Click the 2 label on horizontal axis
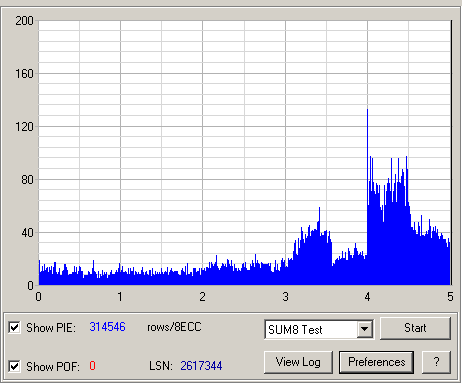Viewport: 462px width, 384px height. pos(202,297)
